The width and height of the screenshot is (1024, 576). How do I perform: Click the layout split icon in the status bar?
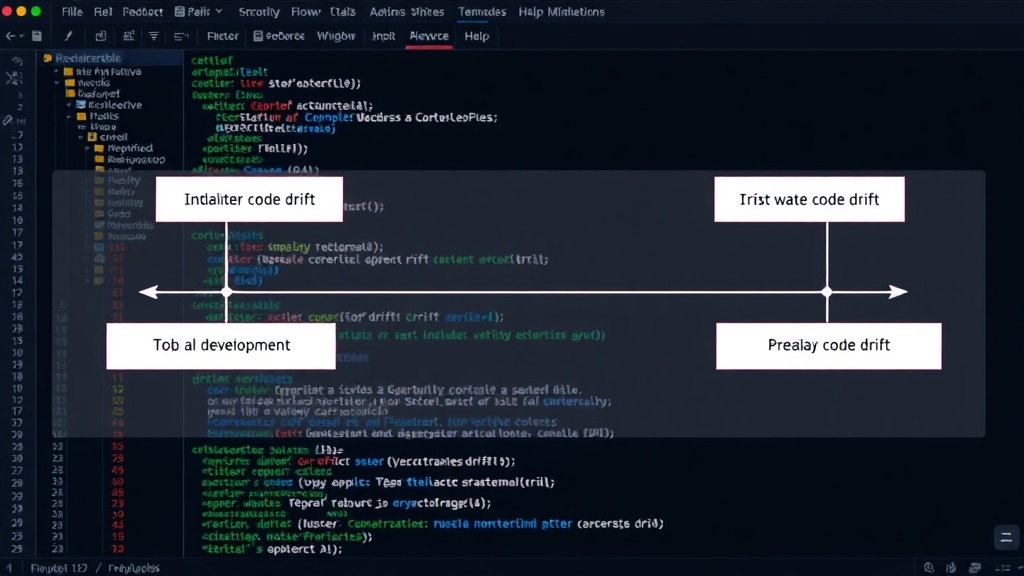(x=1002, y=568)
